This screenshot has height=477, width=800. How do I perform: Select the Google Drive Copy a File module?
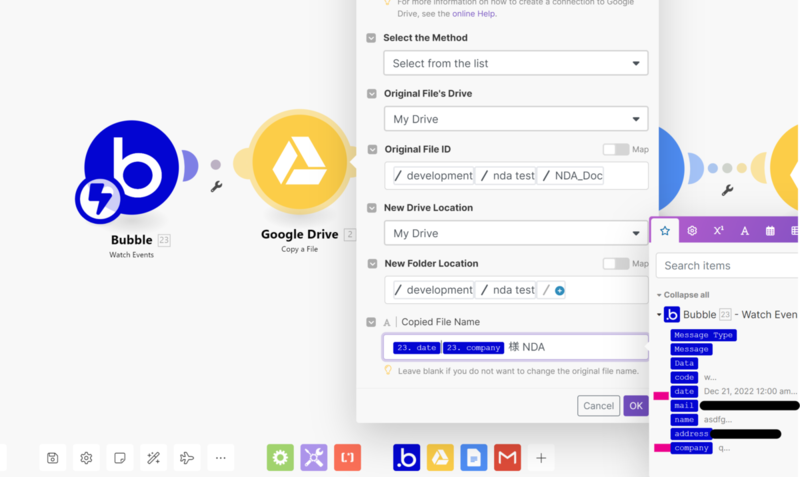point(299,161)
